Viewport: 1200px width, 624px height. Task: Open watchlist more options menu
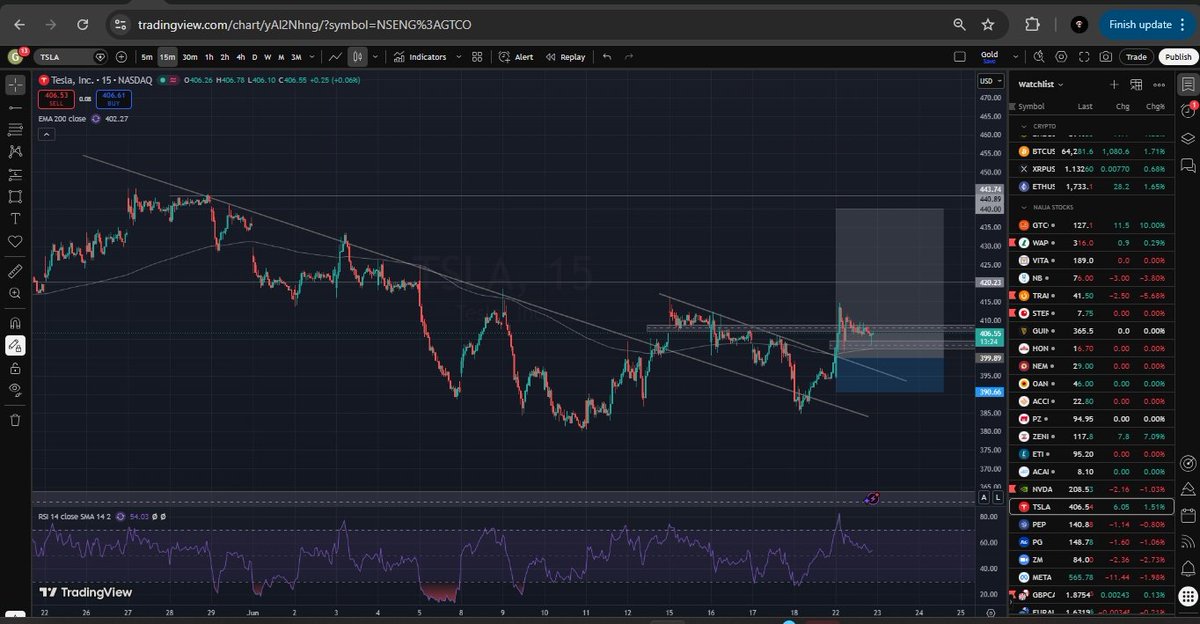pyautogui.click(x=1159, y=85)
